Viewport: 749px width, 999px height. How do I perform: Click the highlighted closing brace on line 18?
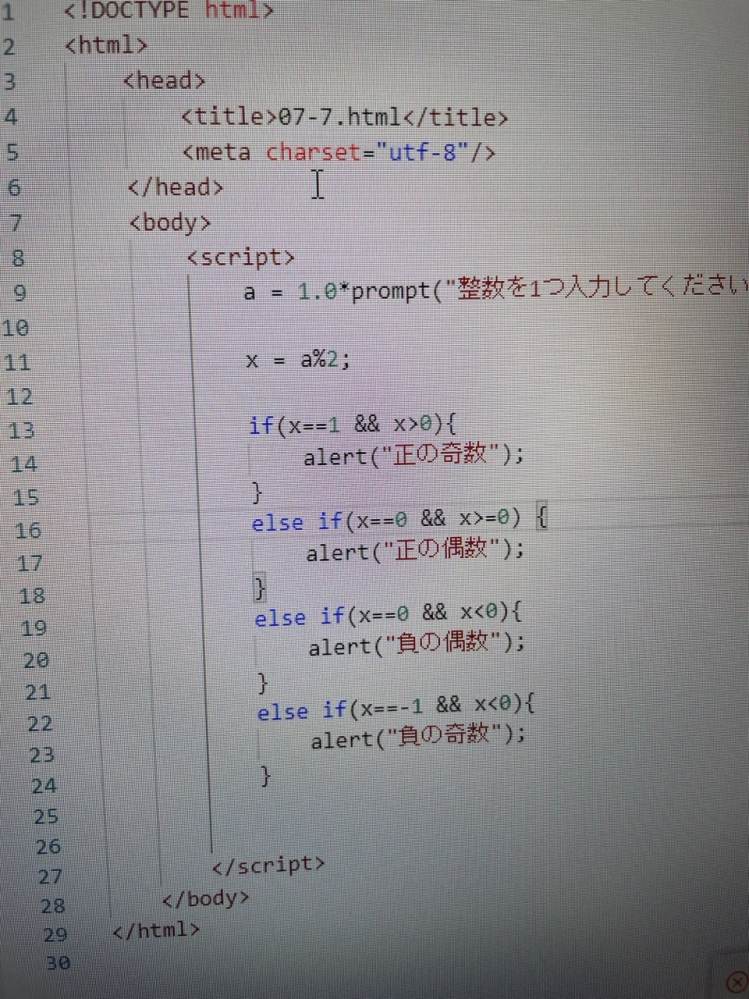(259, 587)
